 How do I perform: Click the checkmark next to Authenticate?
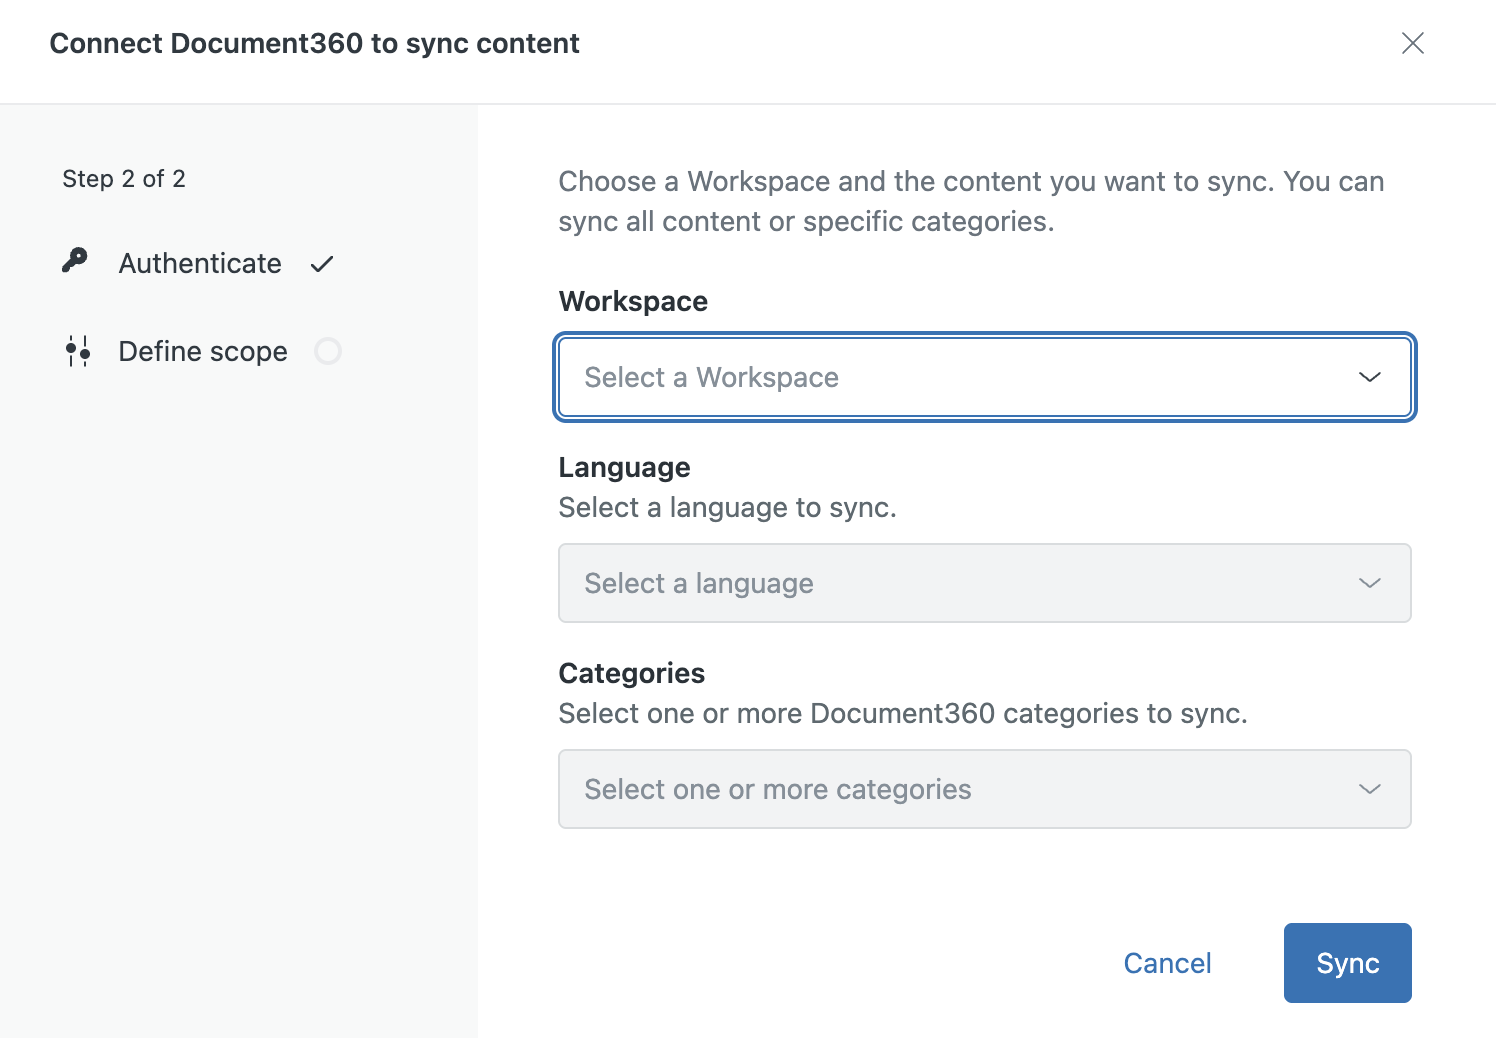pos(321,264)
